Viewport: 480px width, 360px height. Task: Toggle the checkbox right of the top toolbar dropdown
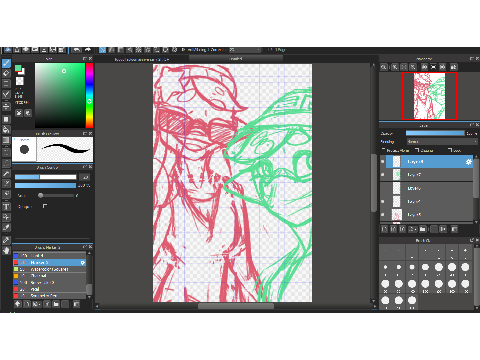click(x=270, y=50)
